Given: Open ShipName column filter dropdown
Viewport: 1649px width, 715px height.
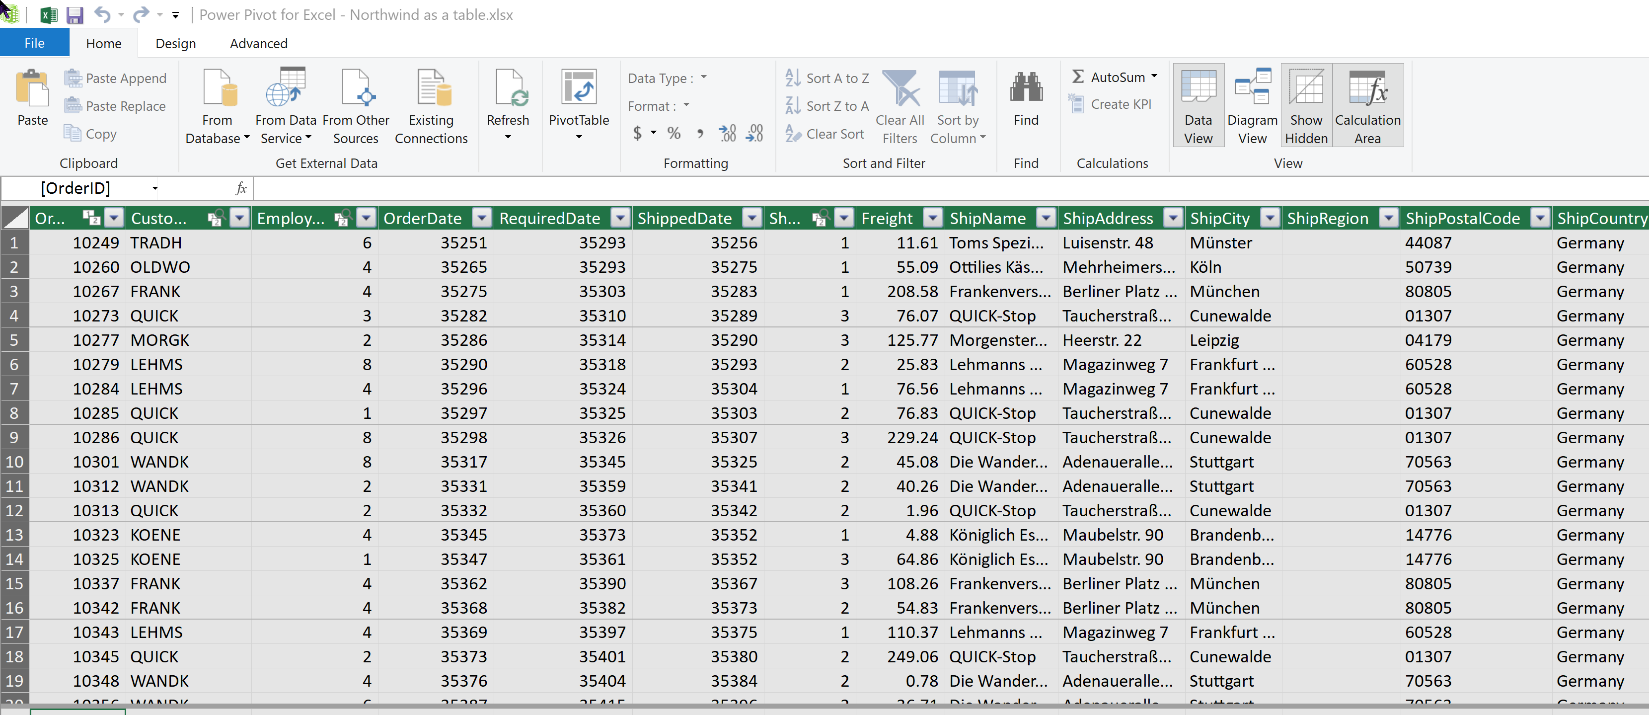Looking at the screenshot, I should [1046, 218].
